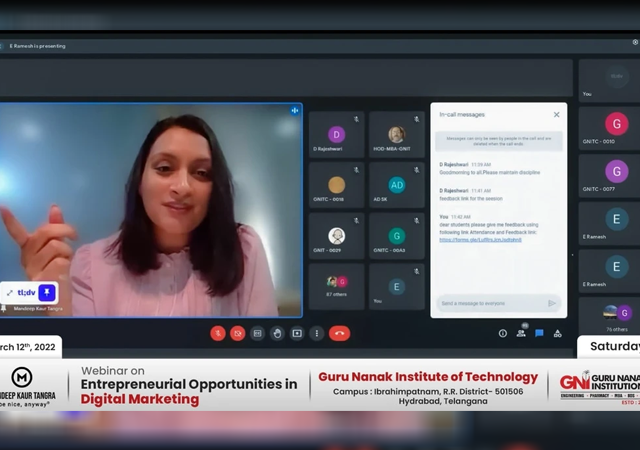The image size is (640, 450).
Task: Open the '87 others' participants tile
Action: click(x=336, y=287)
